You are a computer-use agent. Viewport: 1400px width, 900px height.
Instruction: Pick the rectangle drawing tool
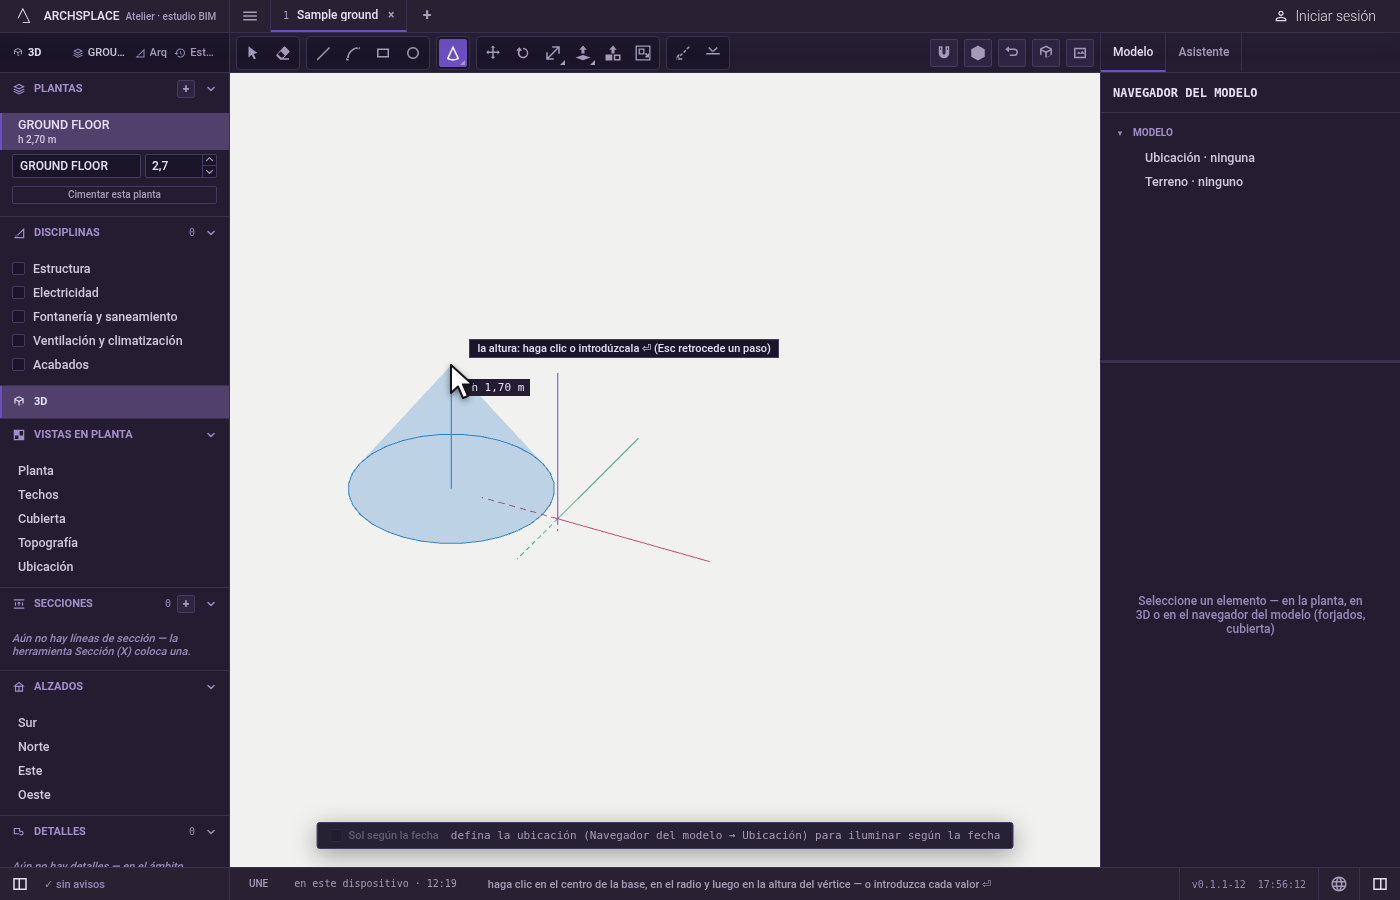click(383, 53)
